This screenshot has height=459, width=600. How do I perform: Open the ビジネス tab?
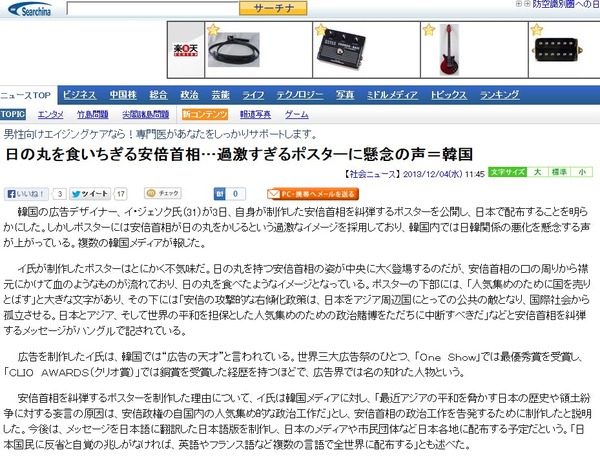pos(79,95)
